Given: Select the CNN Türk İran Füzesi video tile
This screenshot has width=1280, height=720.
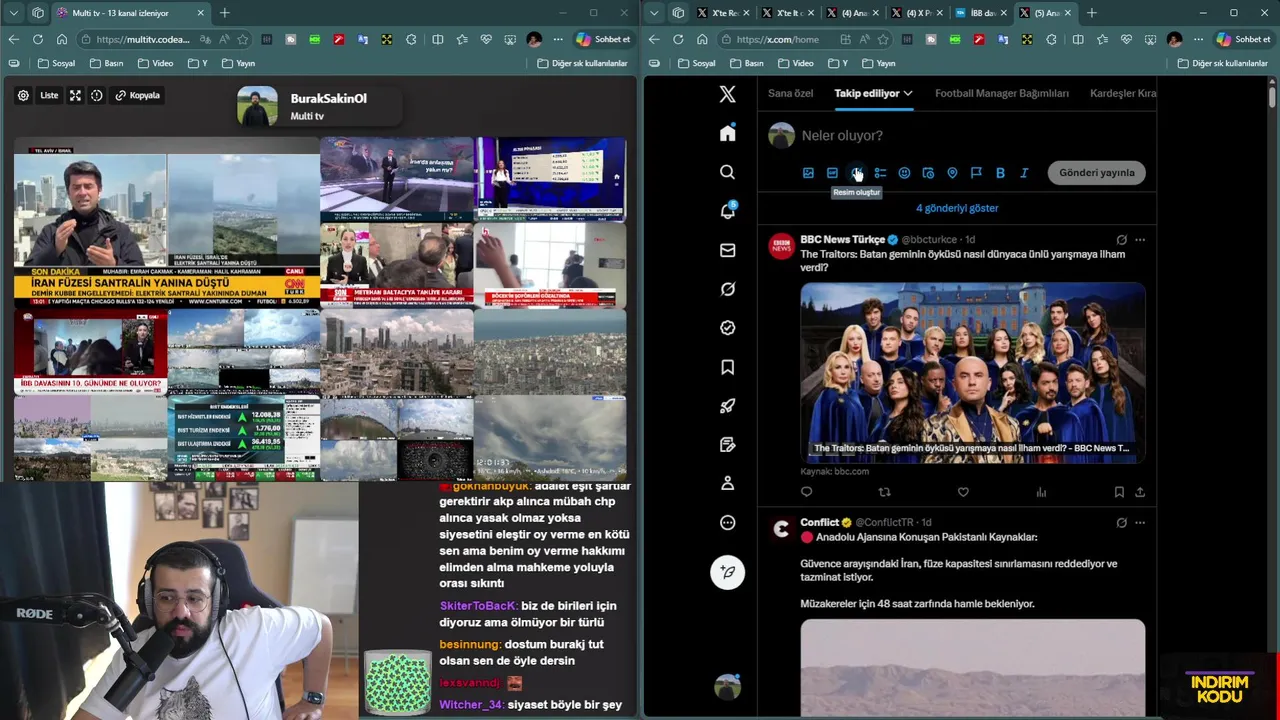Looking at the screenshot, I should point(167,222).
